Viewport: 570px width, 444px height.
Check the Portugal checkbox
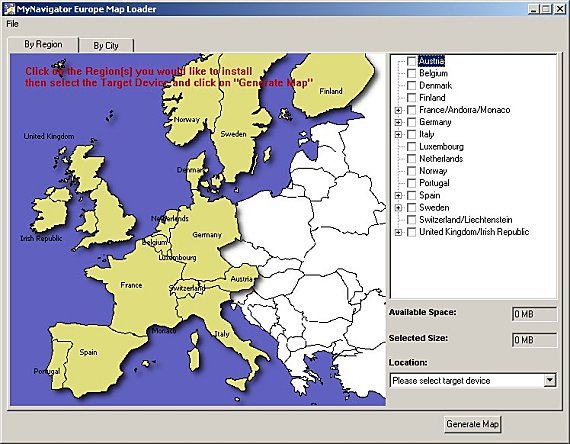tap(411, 183)
